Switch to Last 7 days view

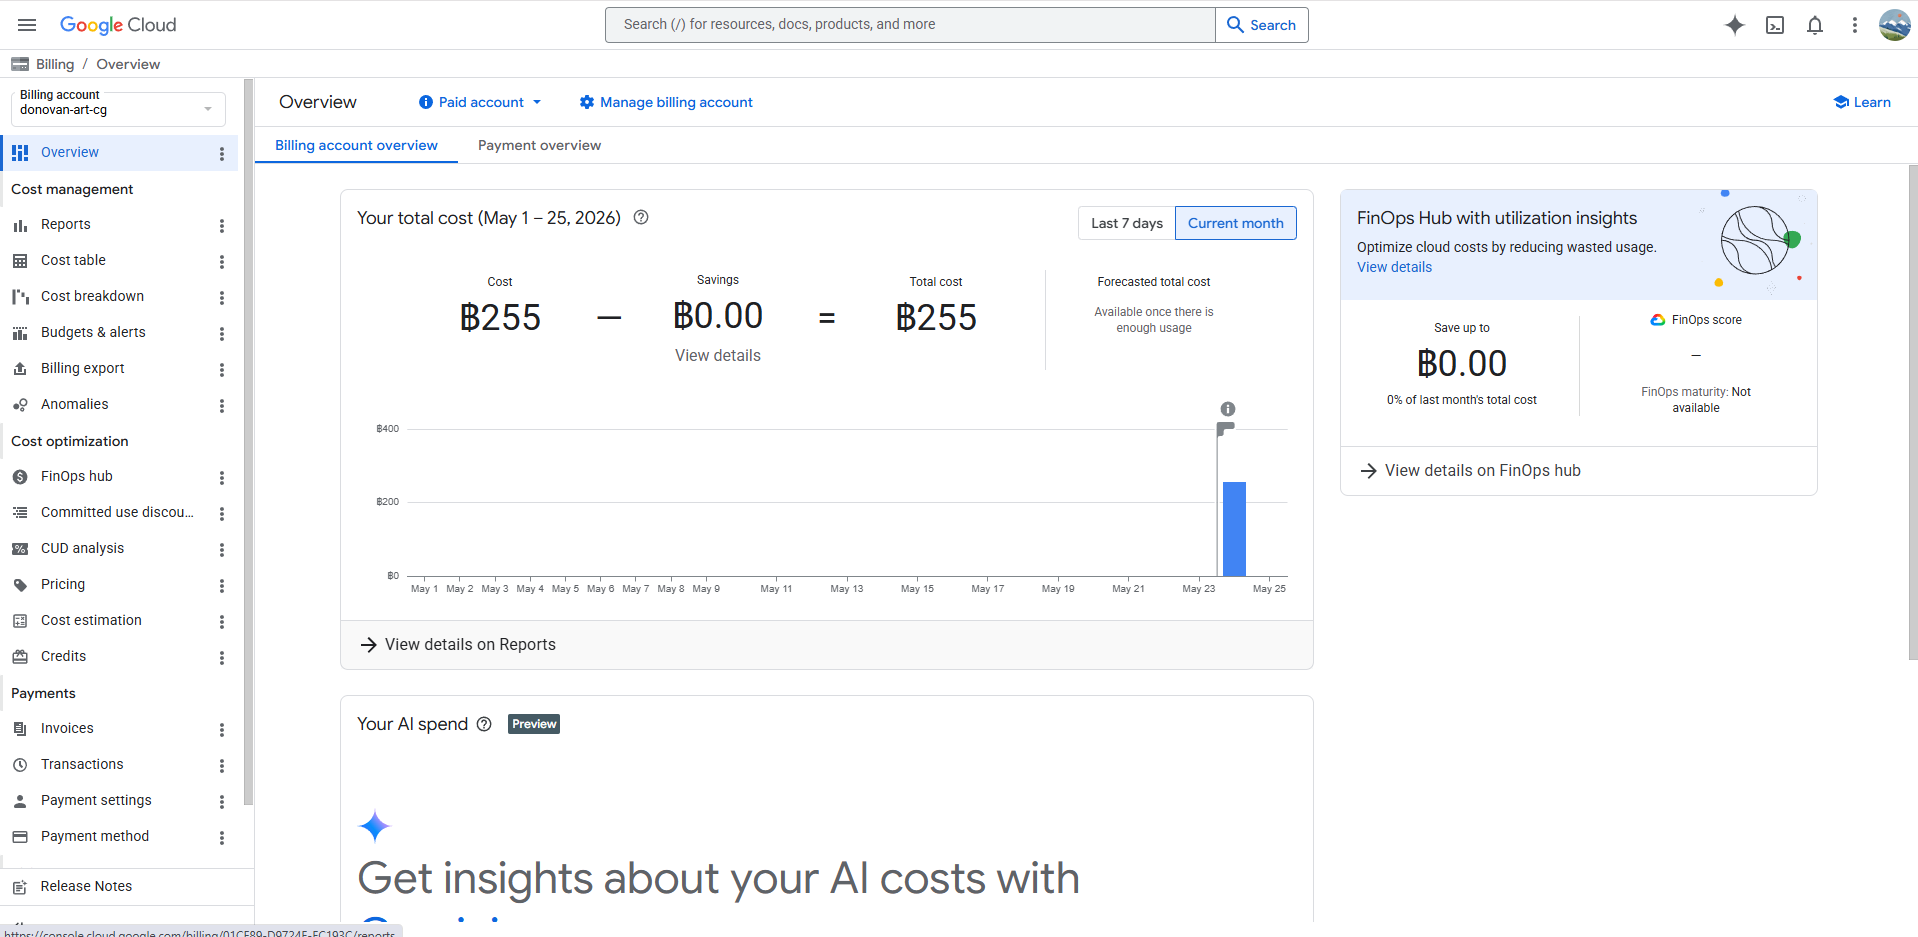point(1127,223)
